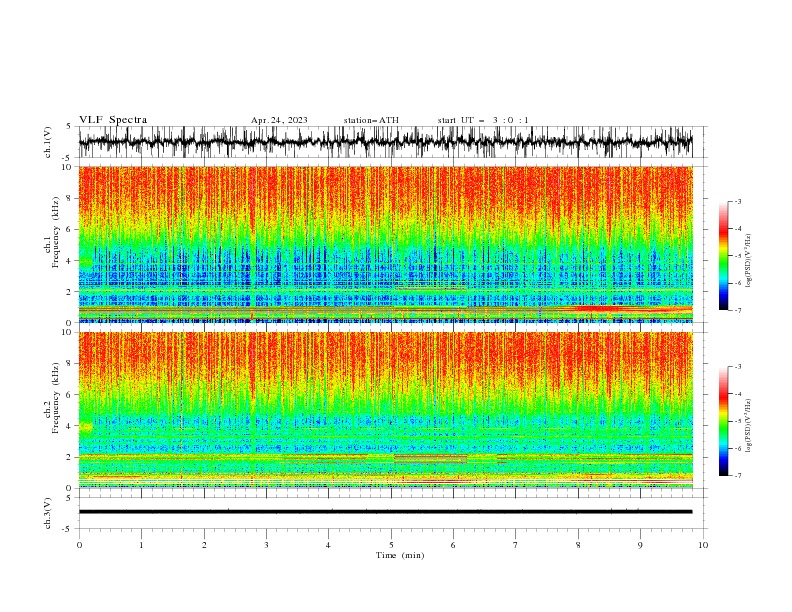Click the "6" kHz tick label on ch.2 axis
The image size is (792, 612).
70,395
